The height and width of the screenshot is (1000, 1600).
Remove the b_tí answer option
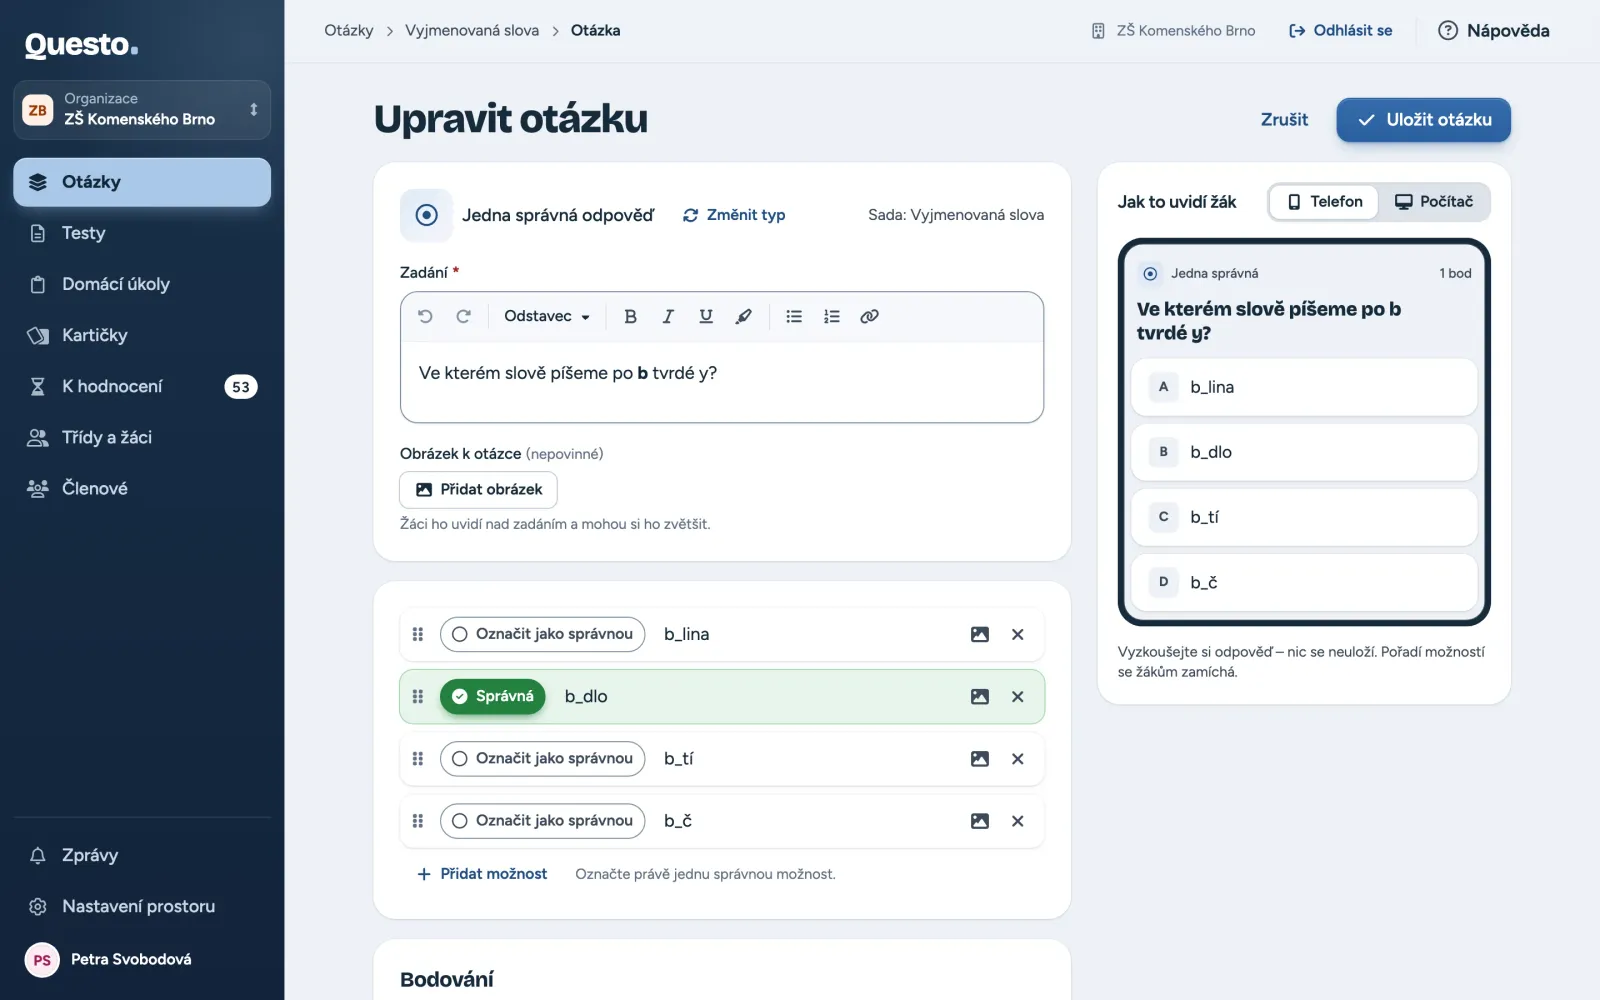(x=1018, y=759)
